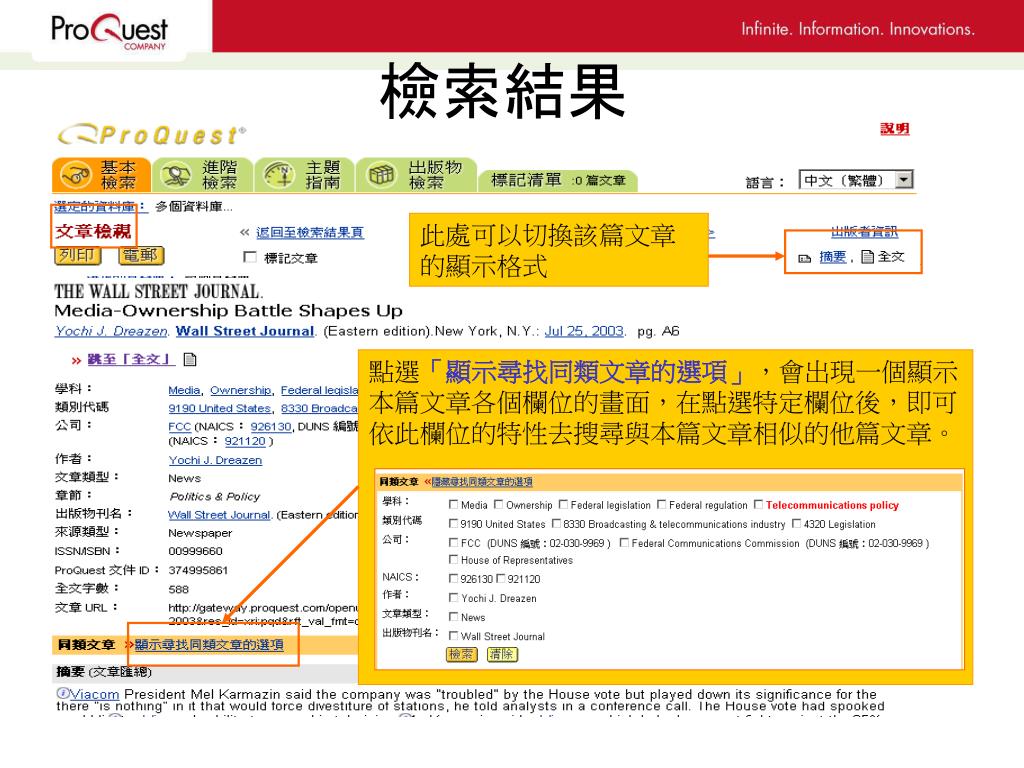The image size is (1024, 768).
Task: Check the Yochi J. Dreazen author checkbox
Action: (x=453, y=597)
